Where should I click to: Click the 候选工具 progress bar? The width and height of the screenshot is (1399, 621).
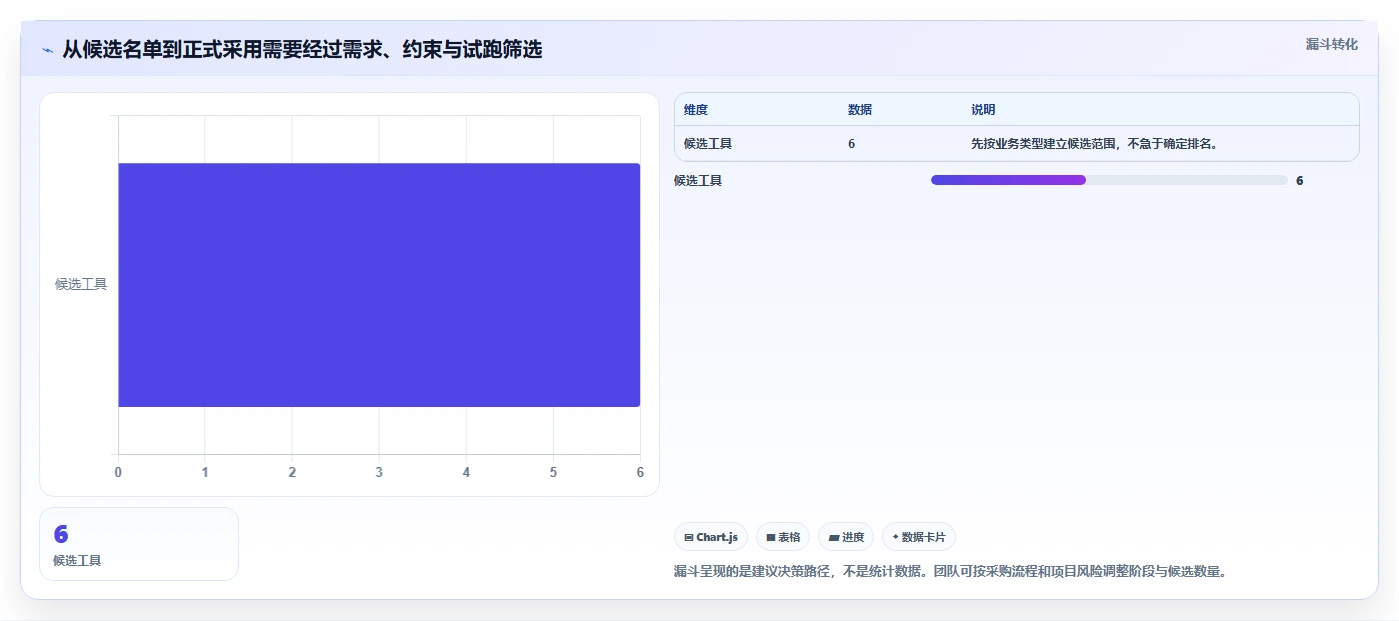[1109, 180]
